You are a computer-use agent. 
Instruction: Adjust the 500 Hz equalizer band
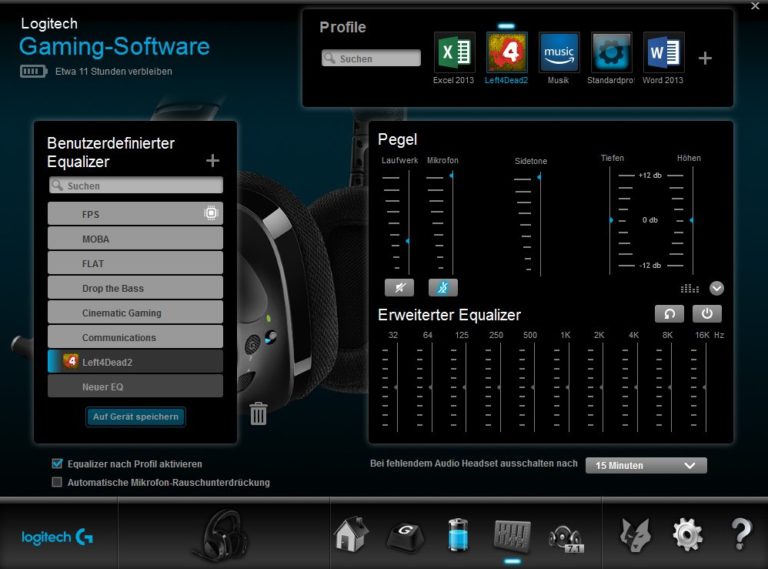click(x=533, y=387)
